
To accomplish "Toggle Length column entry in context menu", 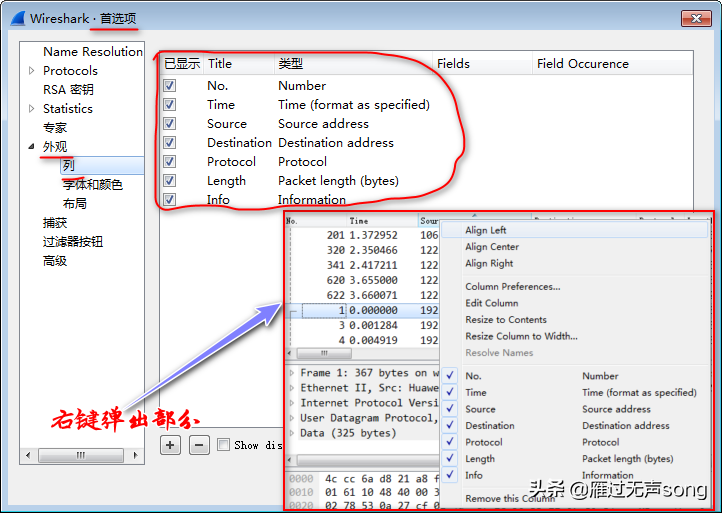I will point(574,459).
